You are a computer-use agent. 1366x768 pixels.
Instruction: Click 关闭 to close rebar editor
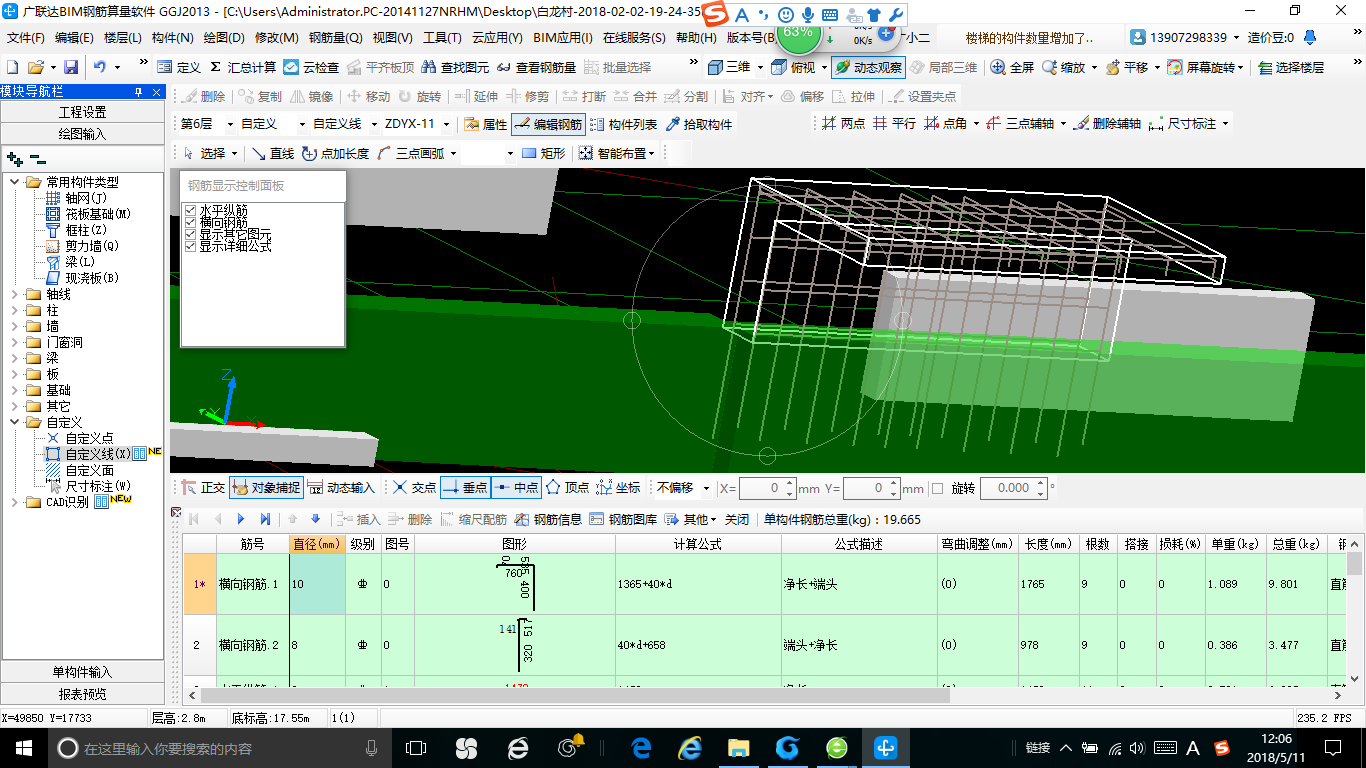click(737, 519)
